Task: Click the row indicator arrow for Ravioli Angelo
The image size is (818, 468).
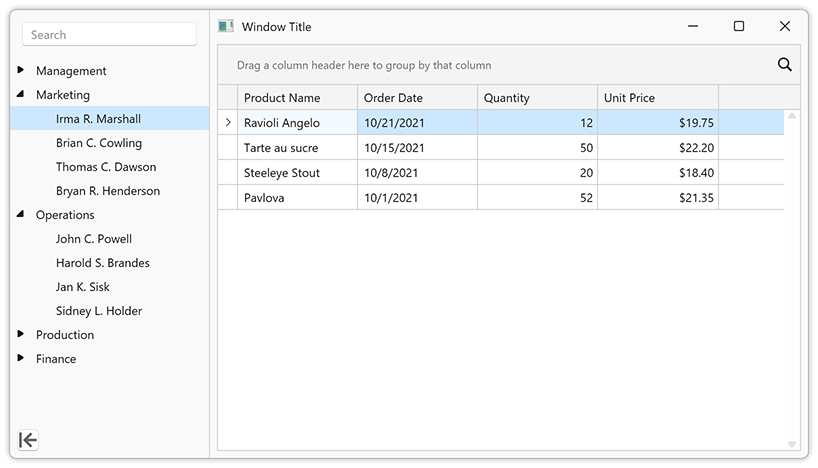Action: click(x=228, y=123)
